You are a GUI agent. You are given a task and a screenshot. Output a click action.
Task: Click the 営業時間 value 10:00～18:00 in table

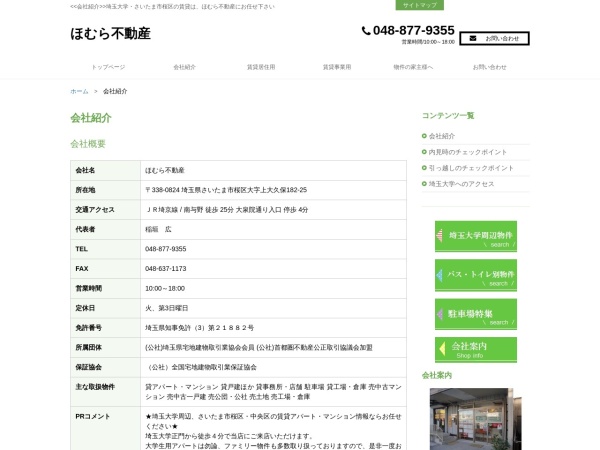(x=165, y=289)
